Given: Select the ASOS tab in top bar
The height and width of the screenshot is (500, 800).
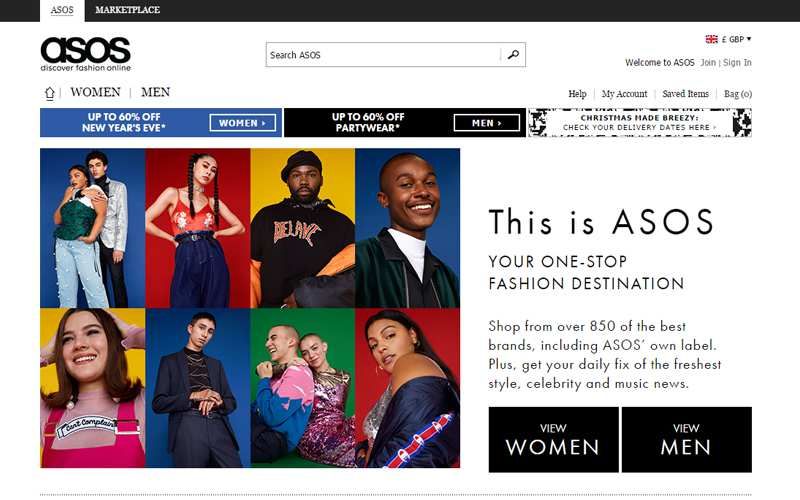Looking at the screenshot, I should [x=62, y=10].
